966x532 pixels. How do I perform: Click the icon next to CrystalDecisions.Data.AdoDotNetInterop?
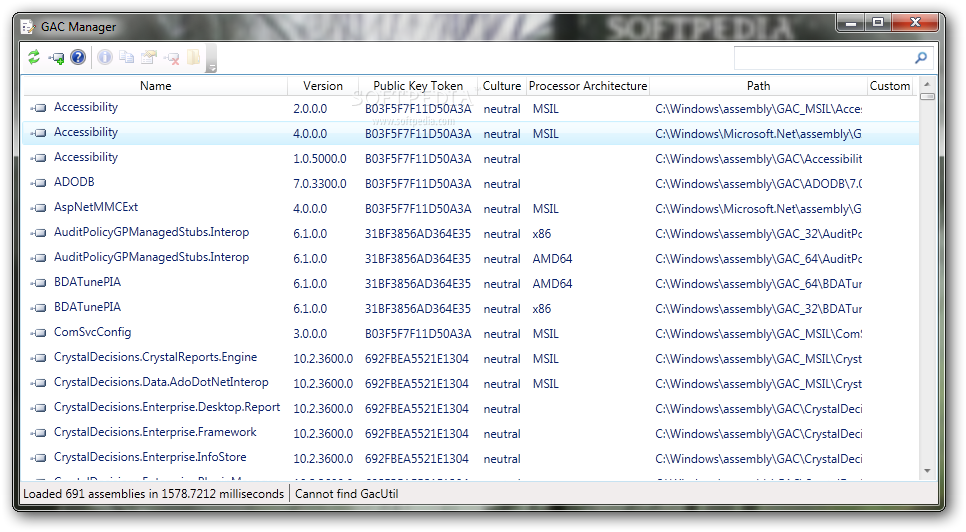[x=39, y=383]
